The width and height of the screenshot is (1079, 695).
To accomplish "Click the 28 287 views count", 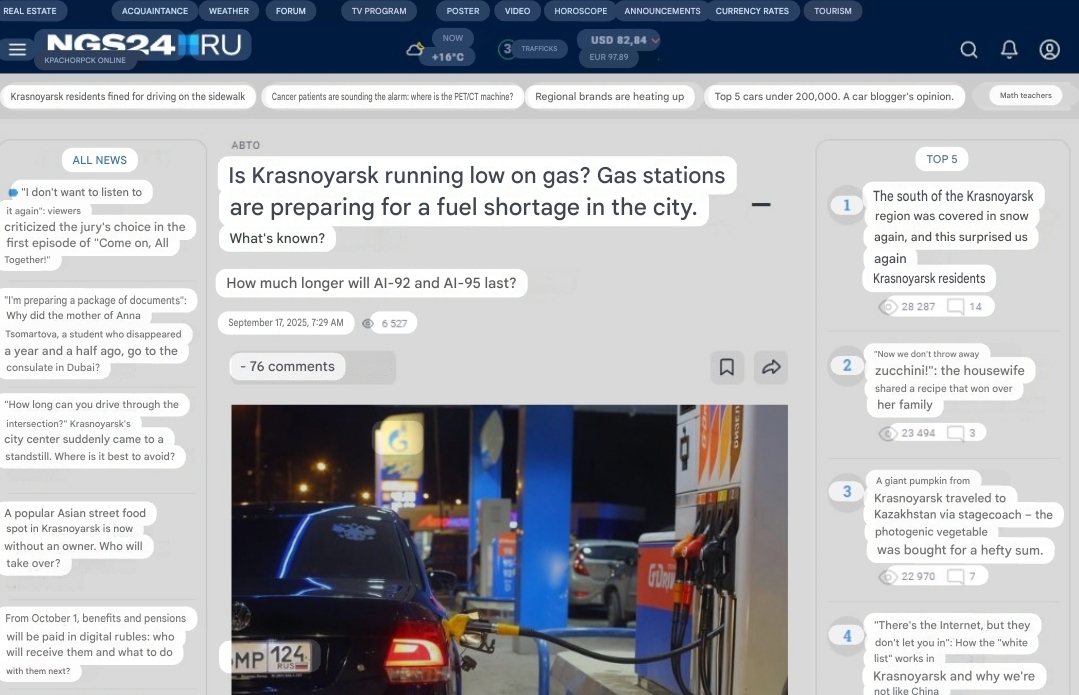I will tap(918, 306).
